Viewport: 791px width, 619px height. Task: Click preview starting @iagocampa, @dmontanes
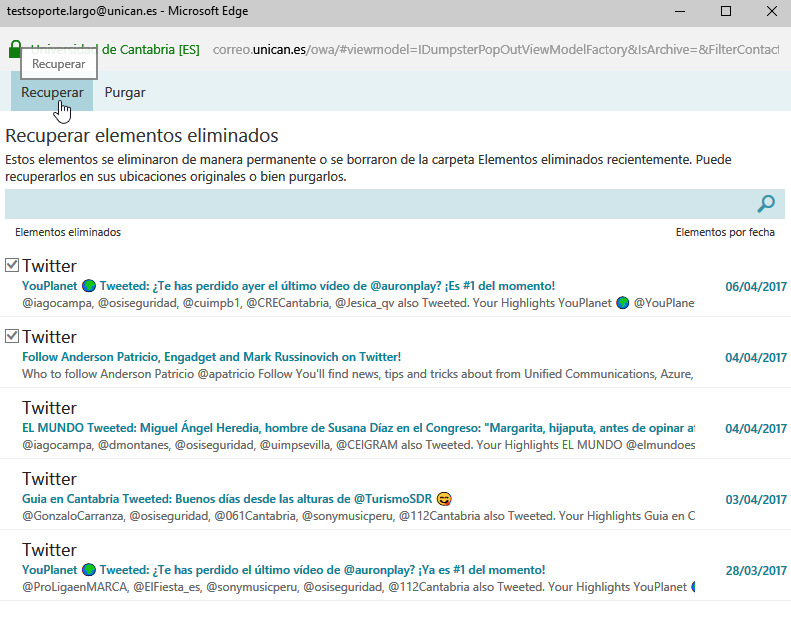point(358,445)
